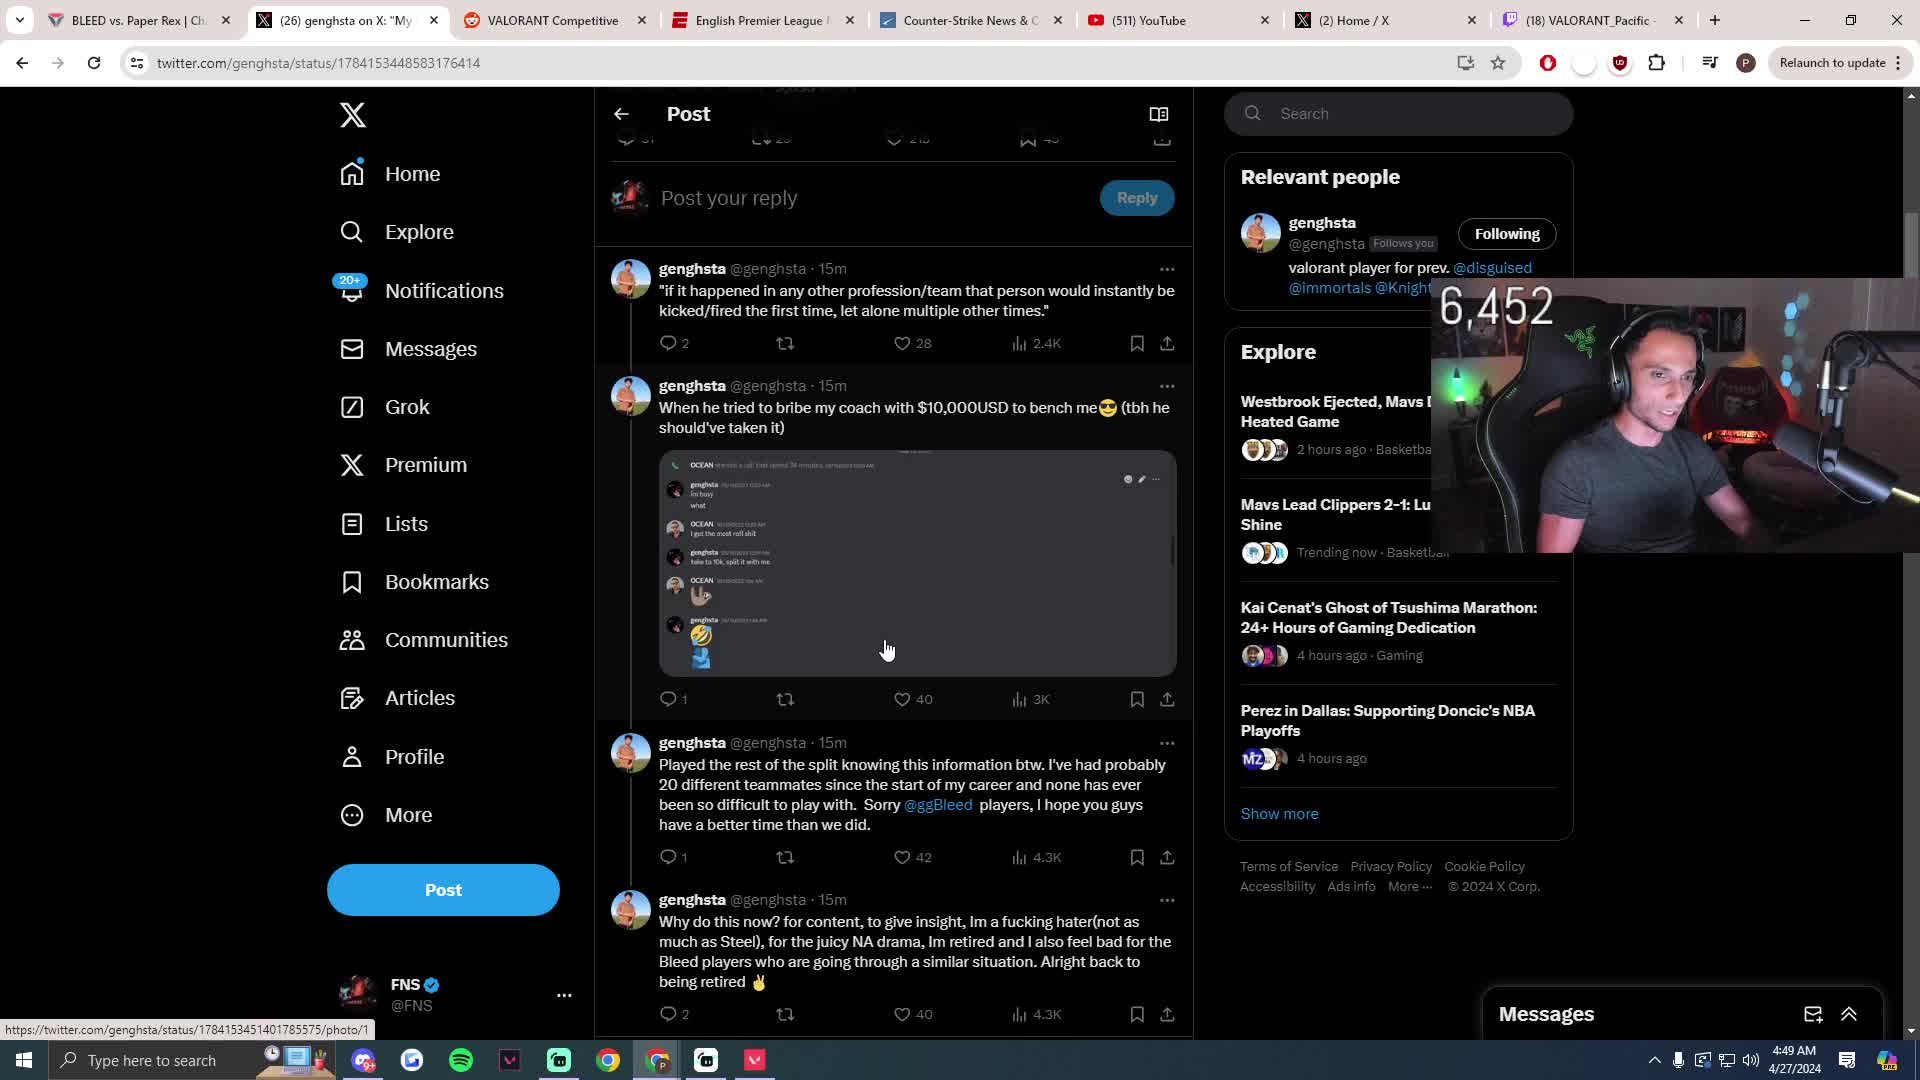The image size is (1920, 1080).
Task: Open Grok from the sidebar
Action: click(385, 407)
